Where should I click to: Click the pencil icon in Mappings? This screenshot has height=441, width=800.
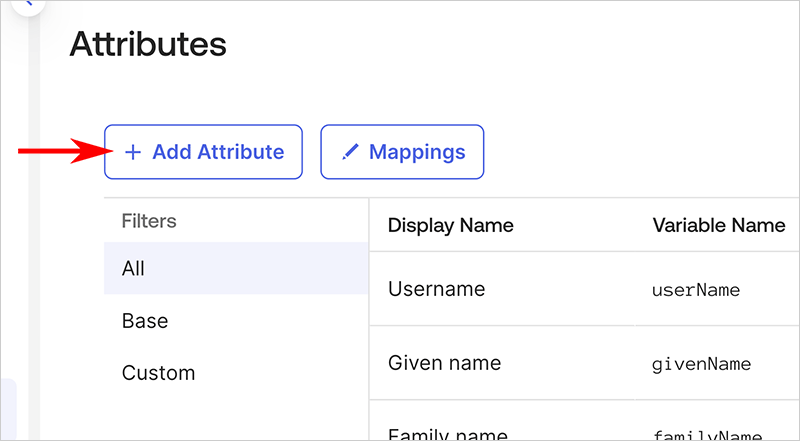(349, 153)
